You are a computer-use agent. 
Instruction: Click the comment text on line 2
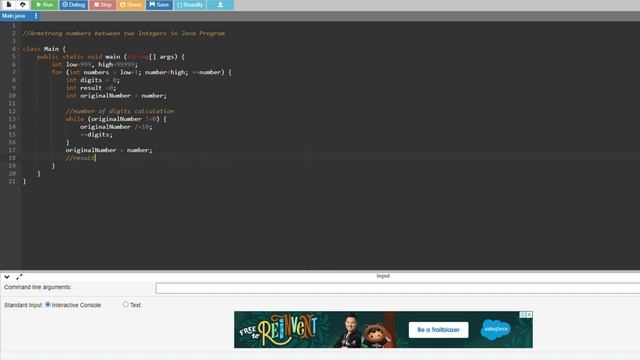pos(124,33)
